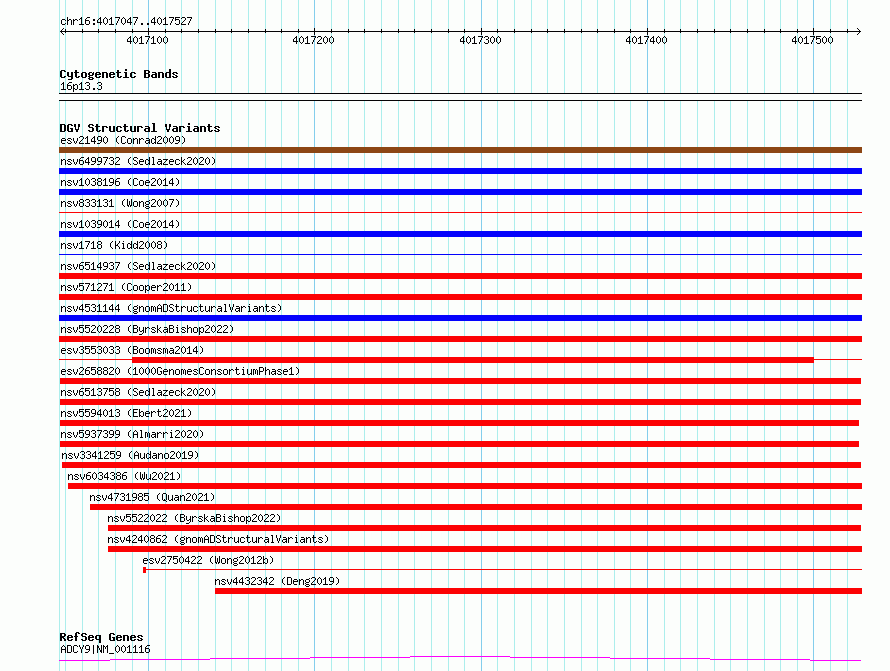Select the red bar for esv3553033 (Boomsma2014)
This screenshot has width=890, height=671.
[472, 360]
